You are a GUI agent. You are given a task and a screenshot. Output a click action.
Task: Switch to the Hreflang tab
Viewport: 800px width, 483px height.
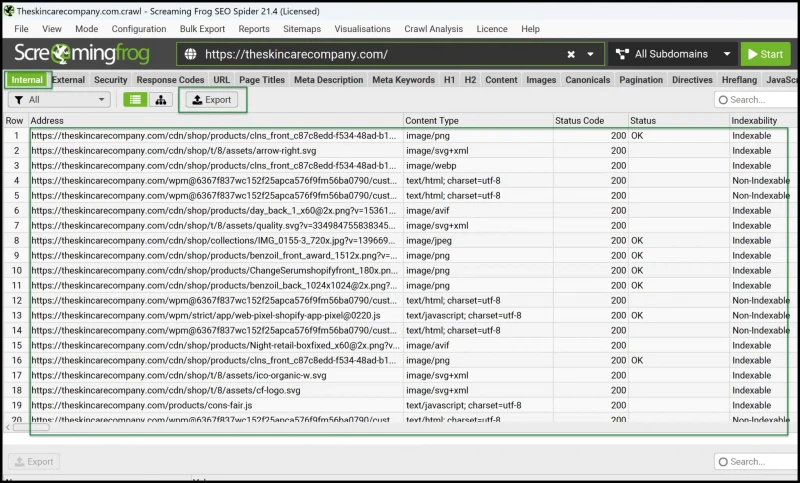coord(739,80)
